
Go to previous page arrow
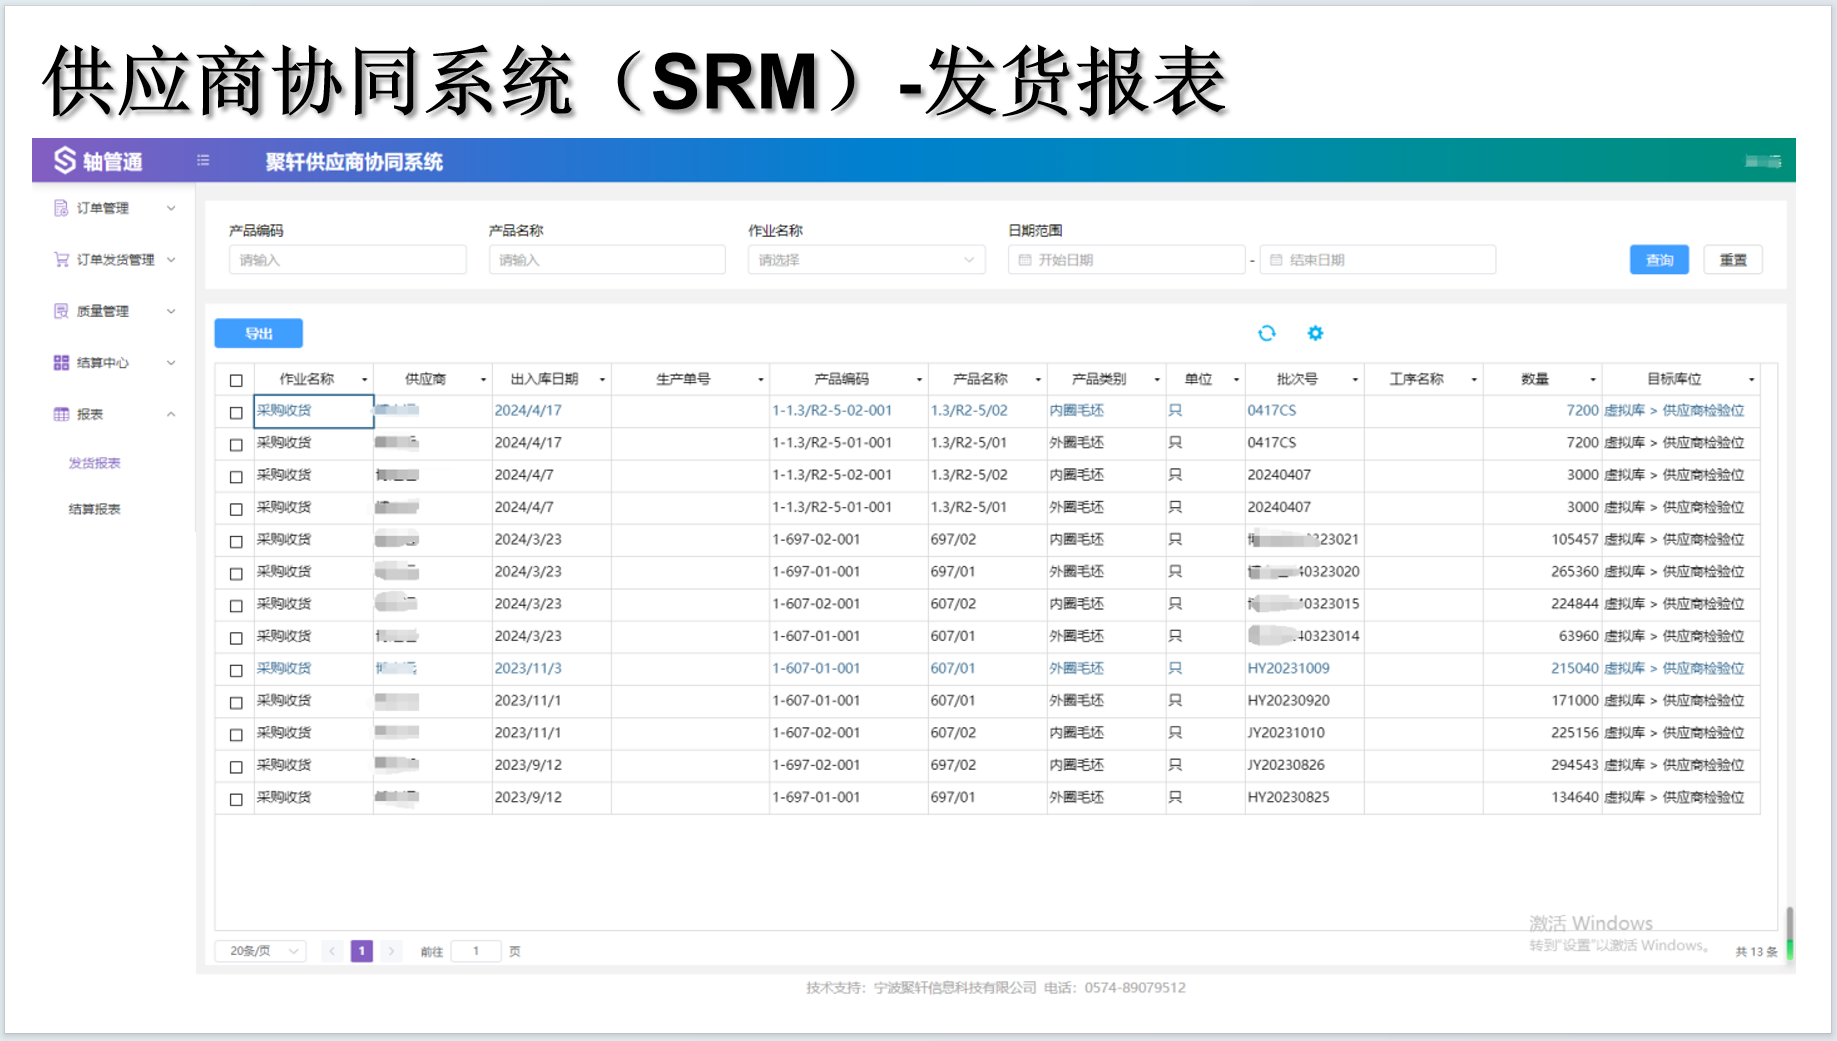[x=332, y=951]
